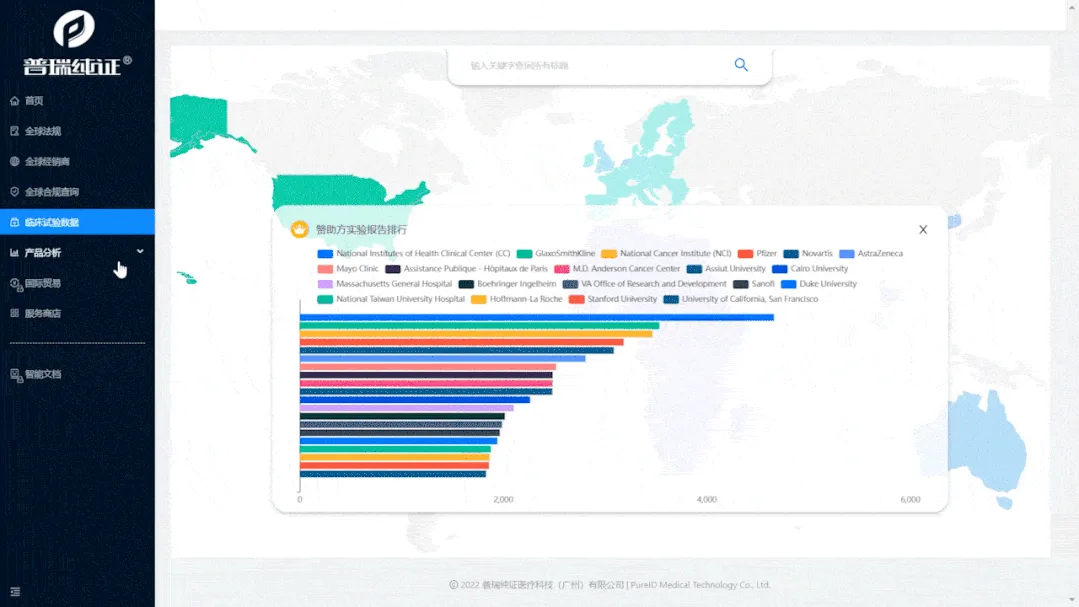1079x607 pixels.
Task: Click the 赞助方实验报告排行 title text
Action: (361, 230)
